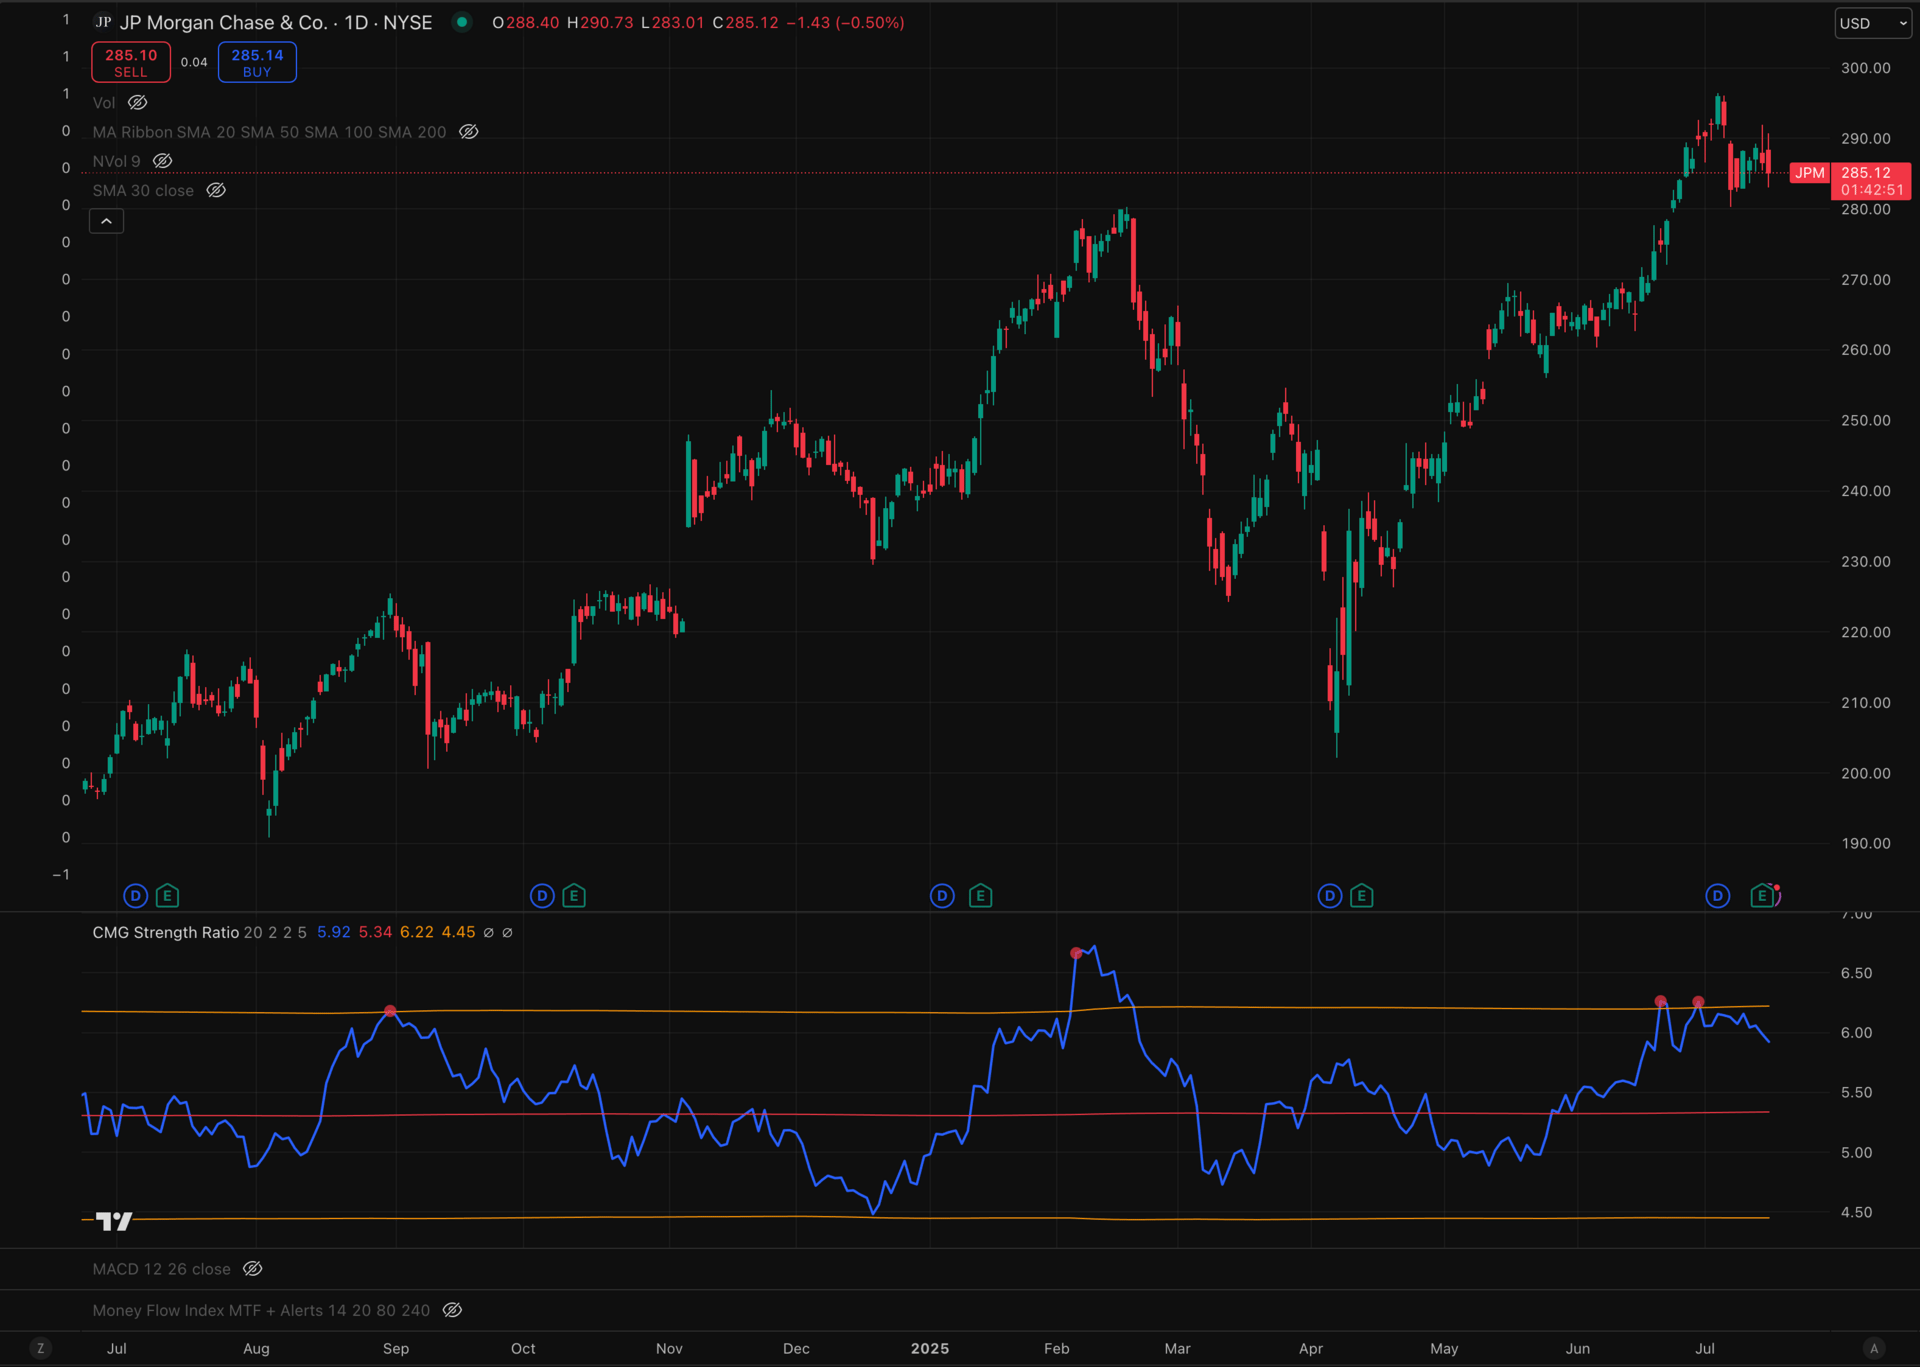Select the NVol 9 indicator label

click(116, 161)
